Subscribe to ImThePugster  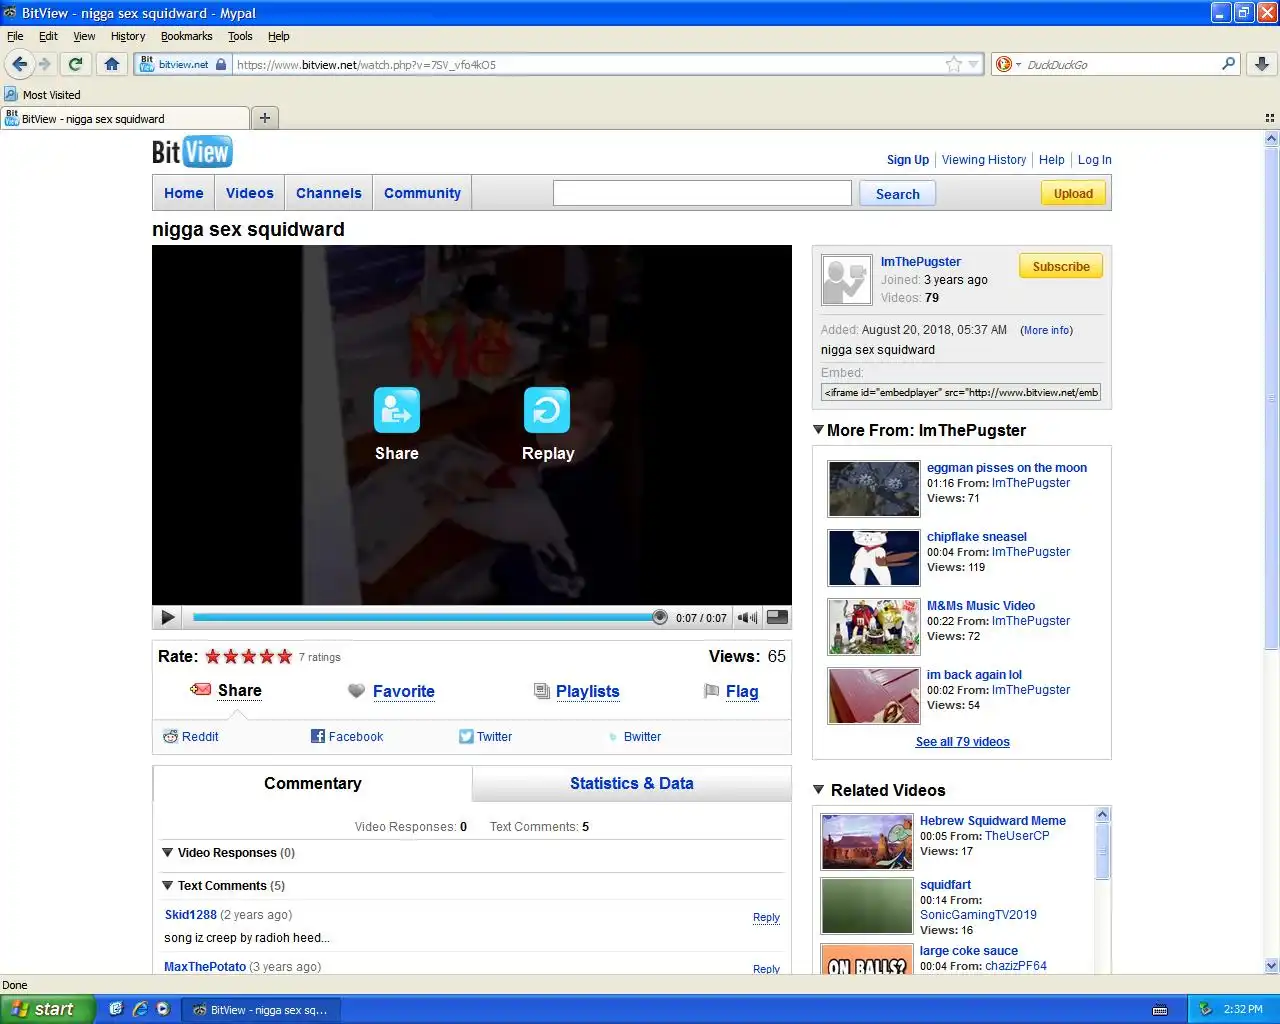(1061, 267)
